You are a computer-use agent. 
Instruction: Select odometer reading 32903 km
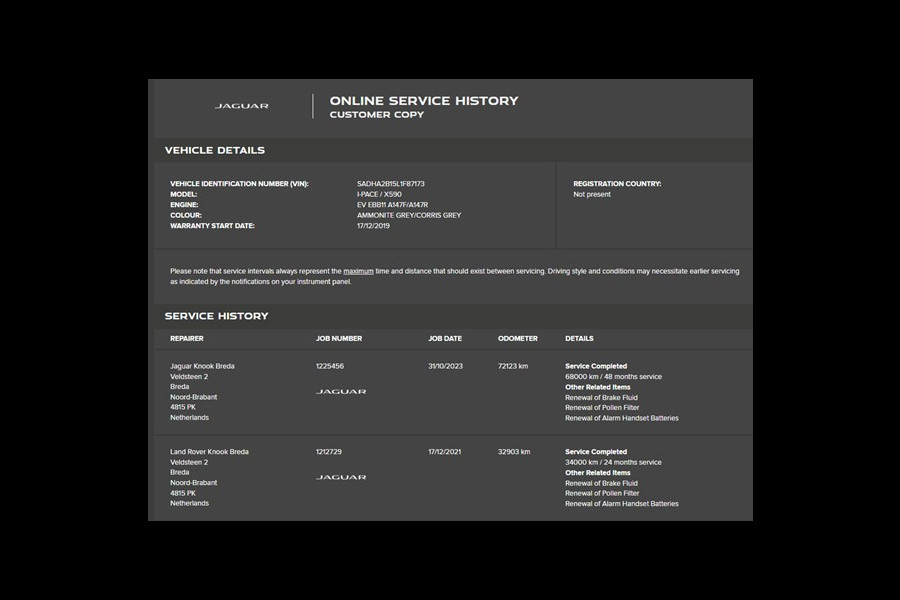point(514,452)
